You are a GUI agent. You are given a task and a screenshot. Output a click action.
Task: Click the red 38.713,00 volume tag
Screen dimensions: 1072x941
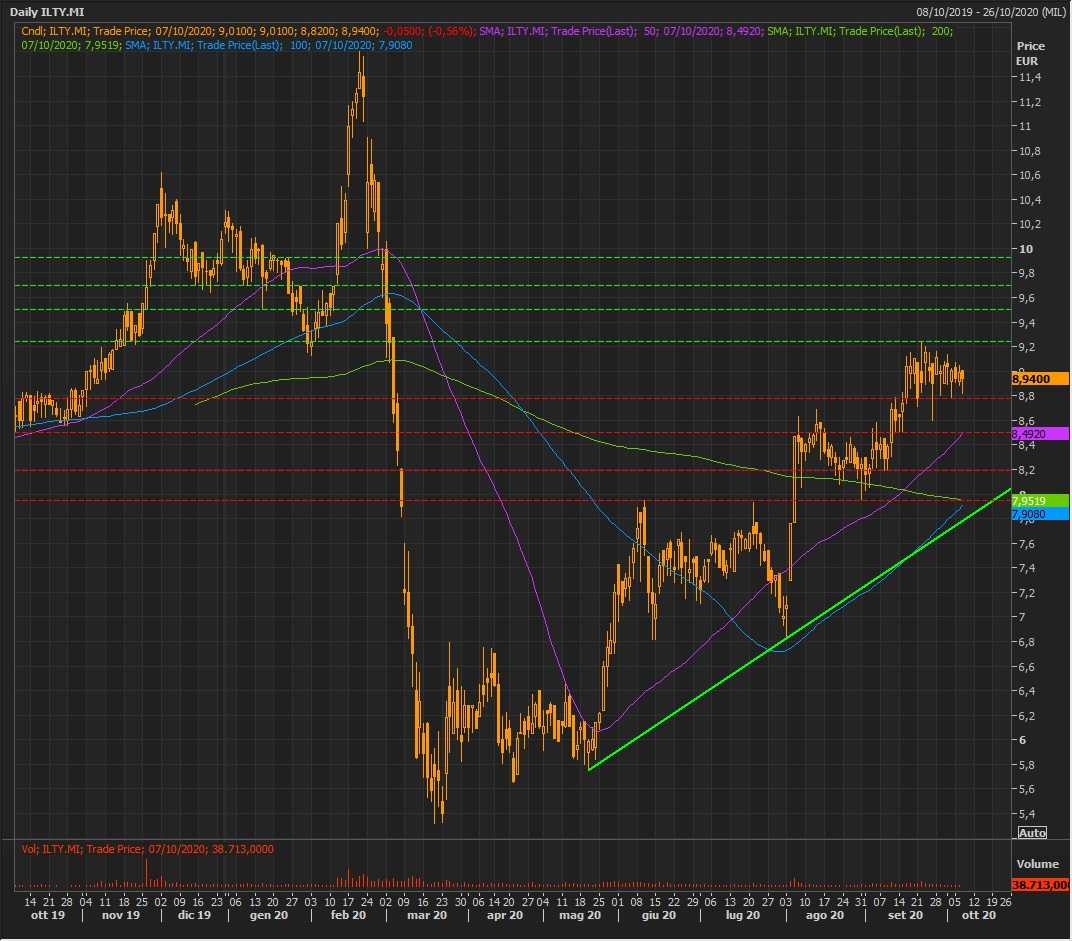coord(1040,885)
